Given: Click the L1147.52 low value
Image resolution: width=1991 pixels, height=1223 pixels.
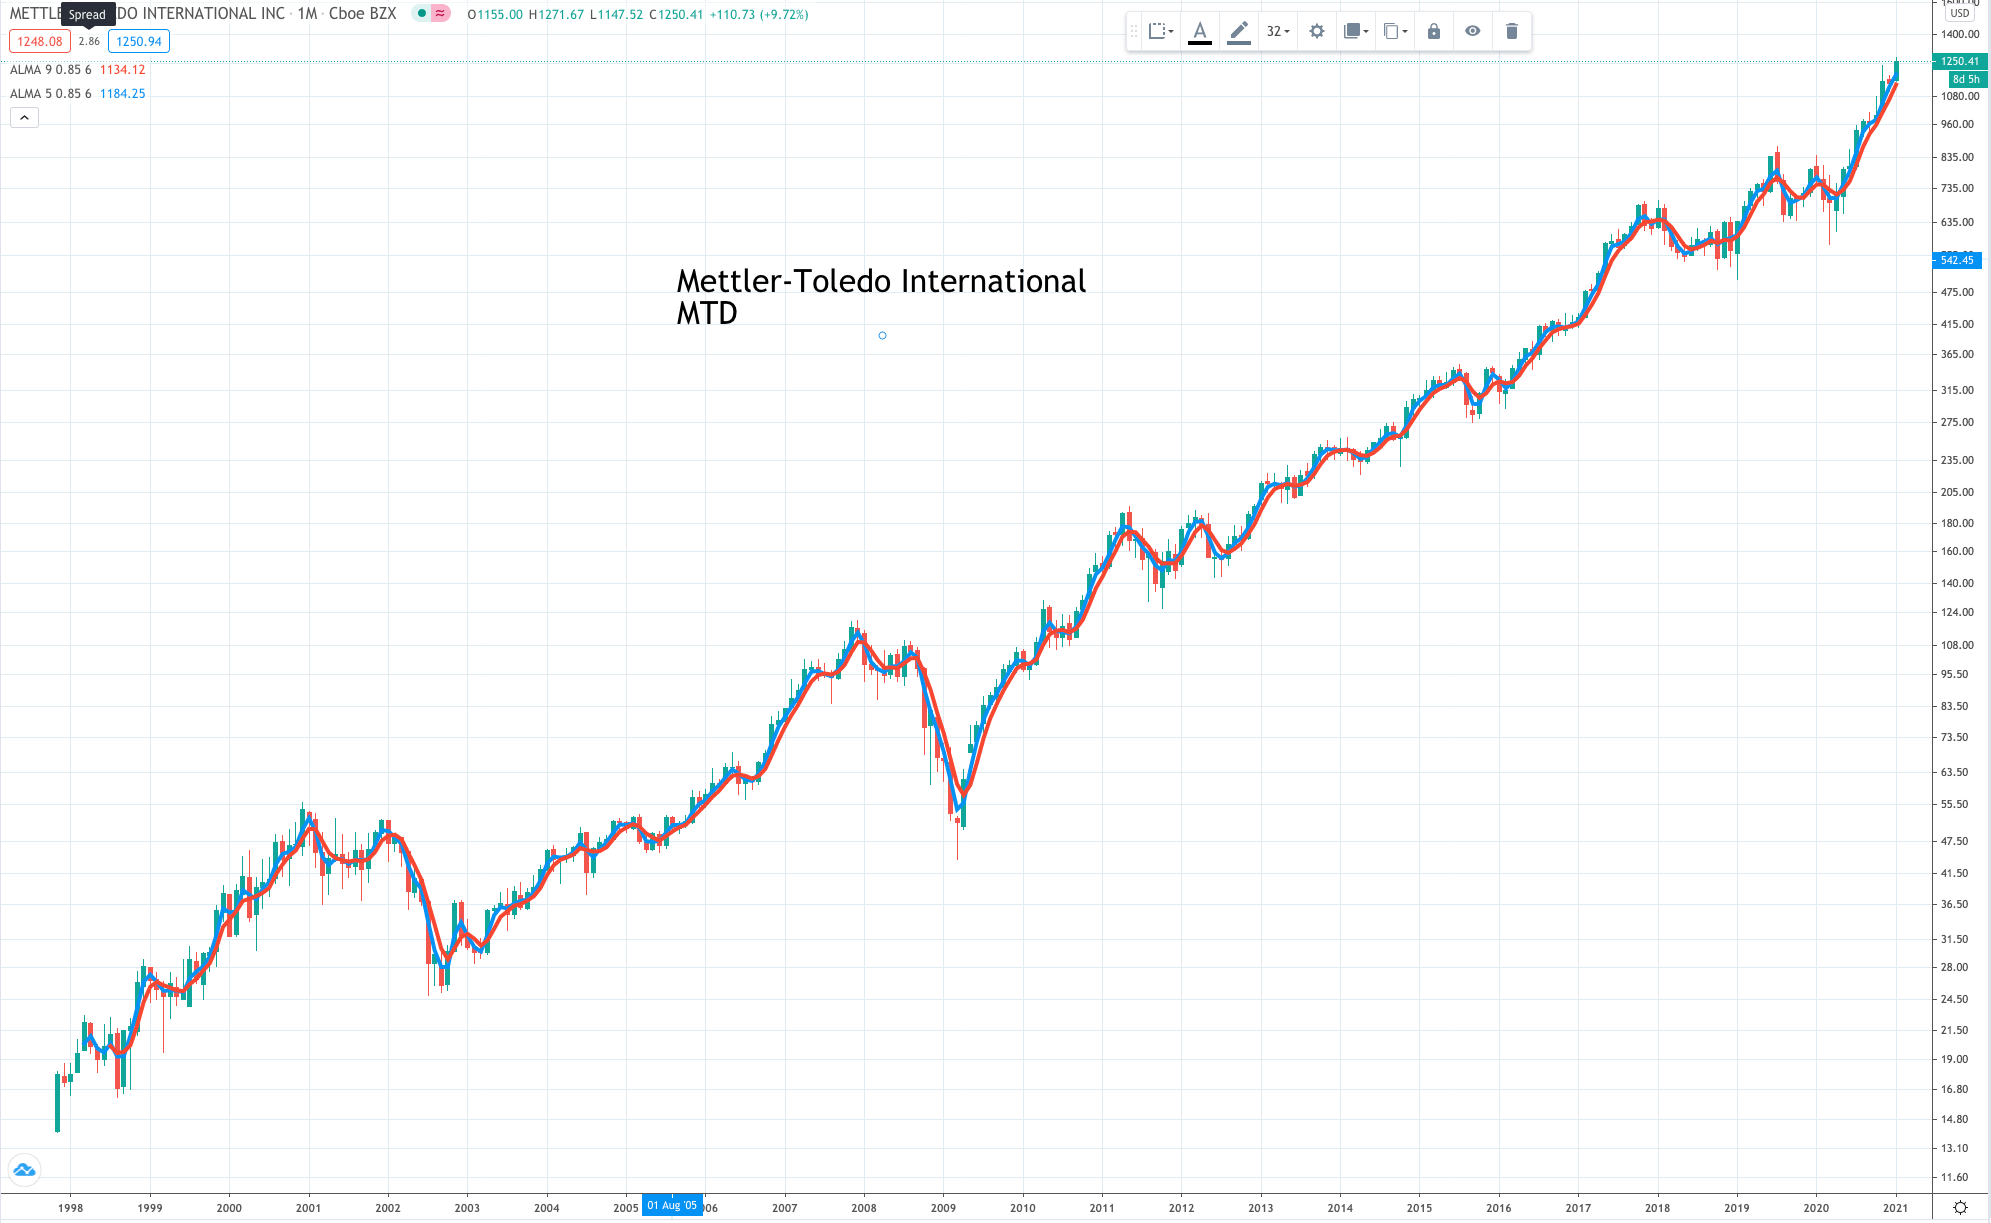Looking at the screenshot, I should tap(616, 15).
